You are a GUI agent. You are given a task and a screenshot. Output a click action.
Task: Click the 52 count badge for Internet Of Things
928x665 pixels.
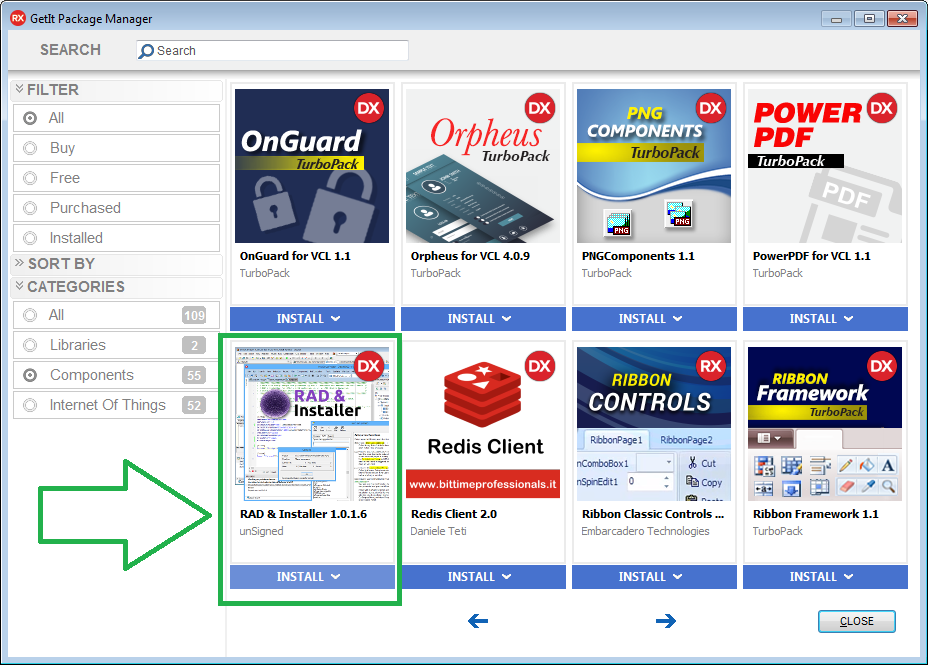pos(194,405)
